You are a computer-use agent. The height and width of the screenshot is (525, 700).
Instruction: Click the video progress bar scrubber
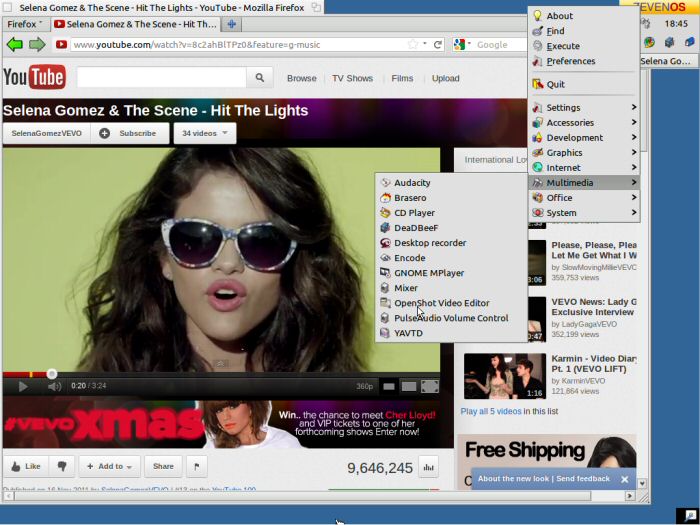52,374
